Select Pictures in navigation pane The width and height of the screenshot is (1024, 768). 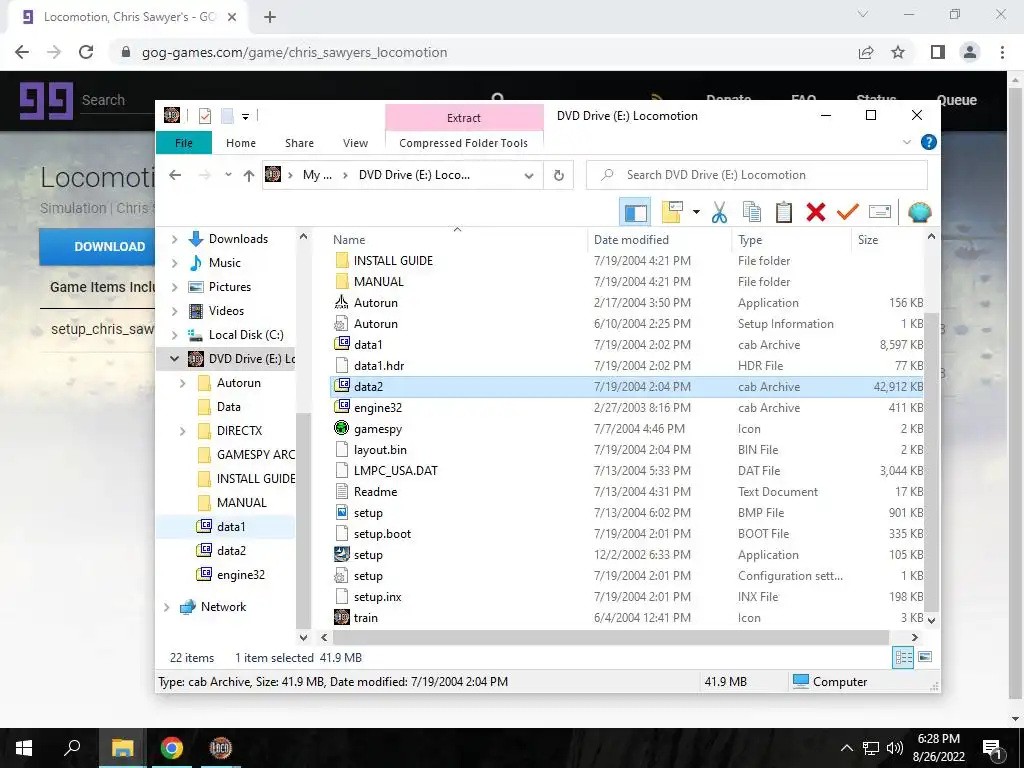click(x=229, y=287)
